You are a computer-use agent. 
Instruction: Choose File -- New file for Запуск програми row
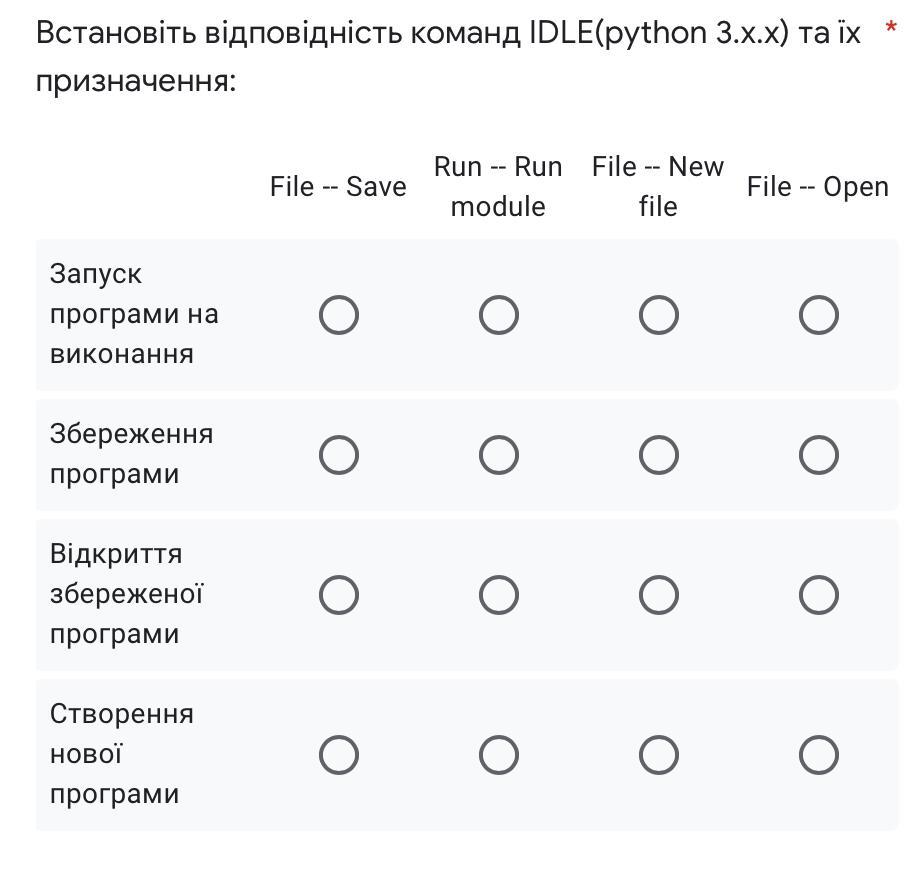[x=658, y=316]
